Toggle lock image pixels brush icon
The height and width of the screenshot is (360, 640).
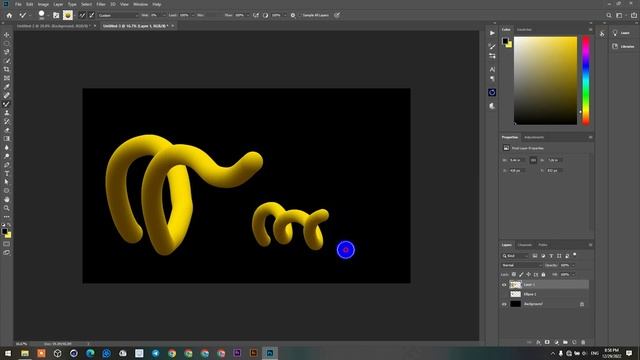(x=521, y=274)
